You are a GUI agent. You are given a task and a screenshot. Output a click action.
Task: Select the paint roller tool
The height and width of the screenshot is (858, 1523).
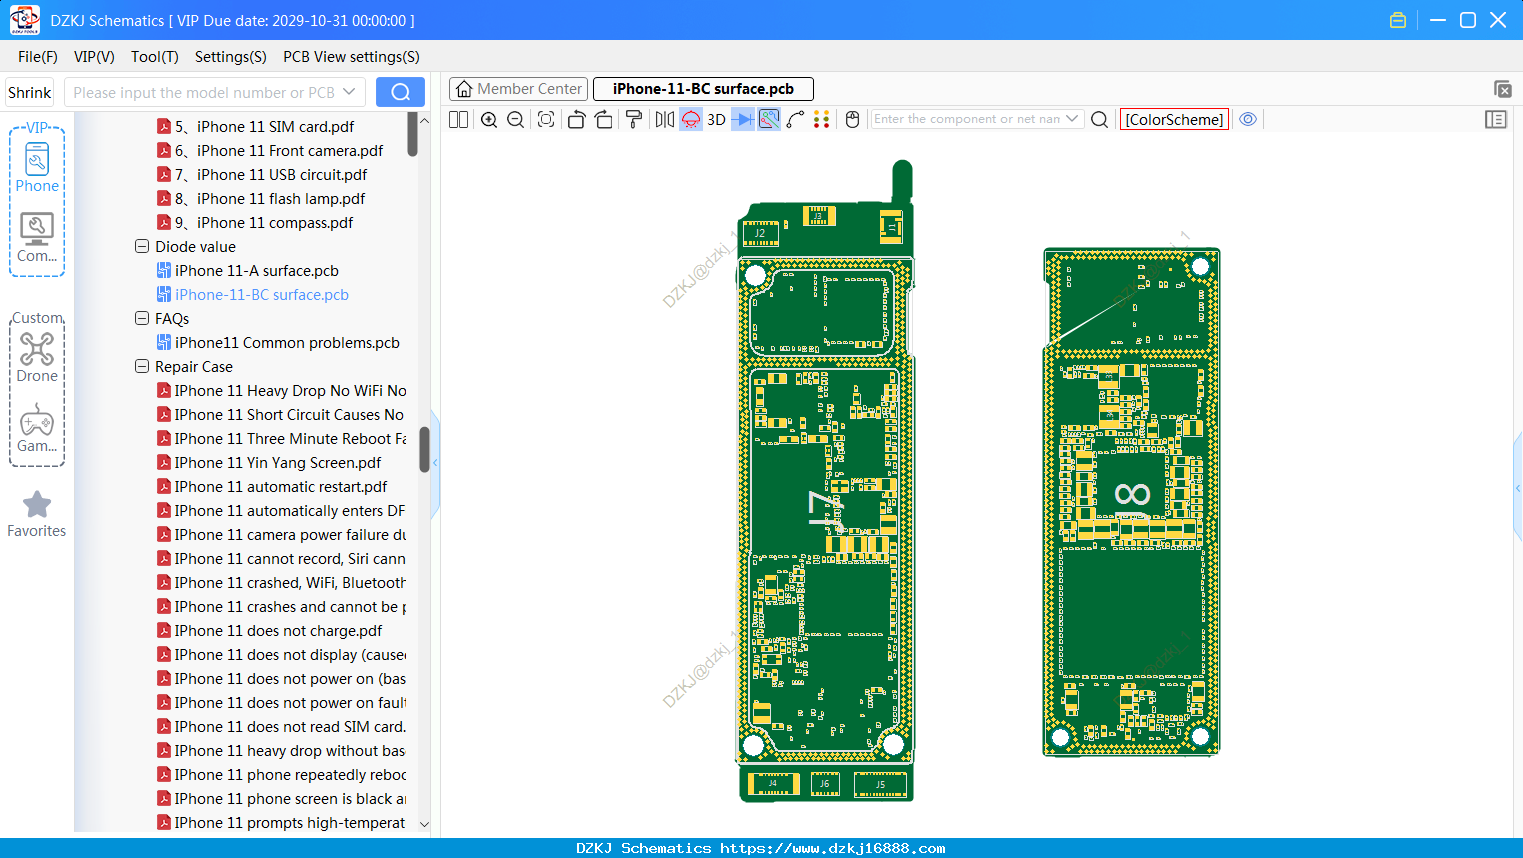[634, 119]
